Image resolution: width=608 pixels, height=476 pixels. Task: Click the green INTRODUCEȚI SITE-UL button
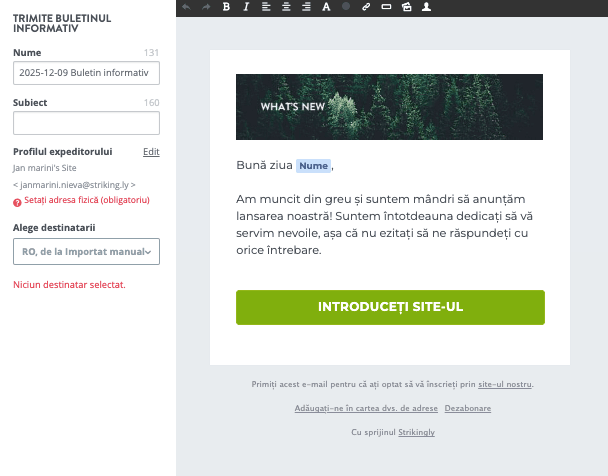point(390,307)
